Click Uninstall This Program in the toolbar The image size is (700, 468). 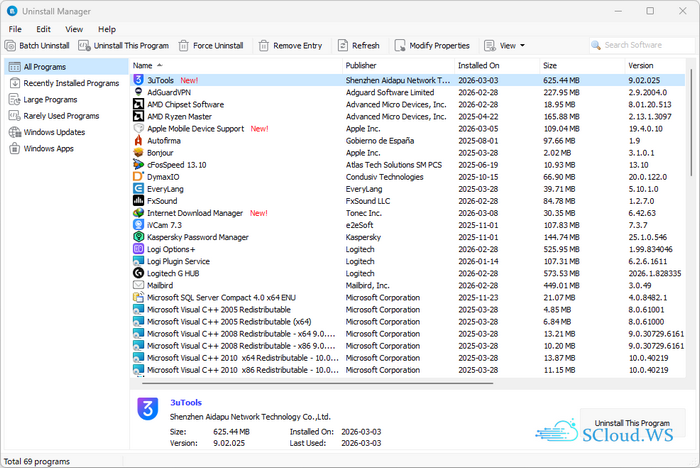124,45
